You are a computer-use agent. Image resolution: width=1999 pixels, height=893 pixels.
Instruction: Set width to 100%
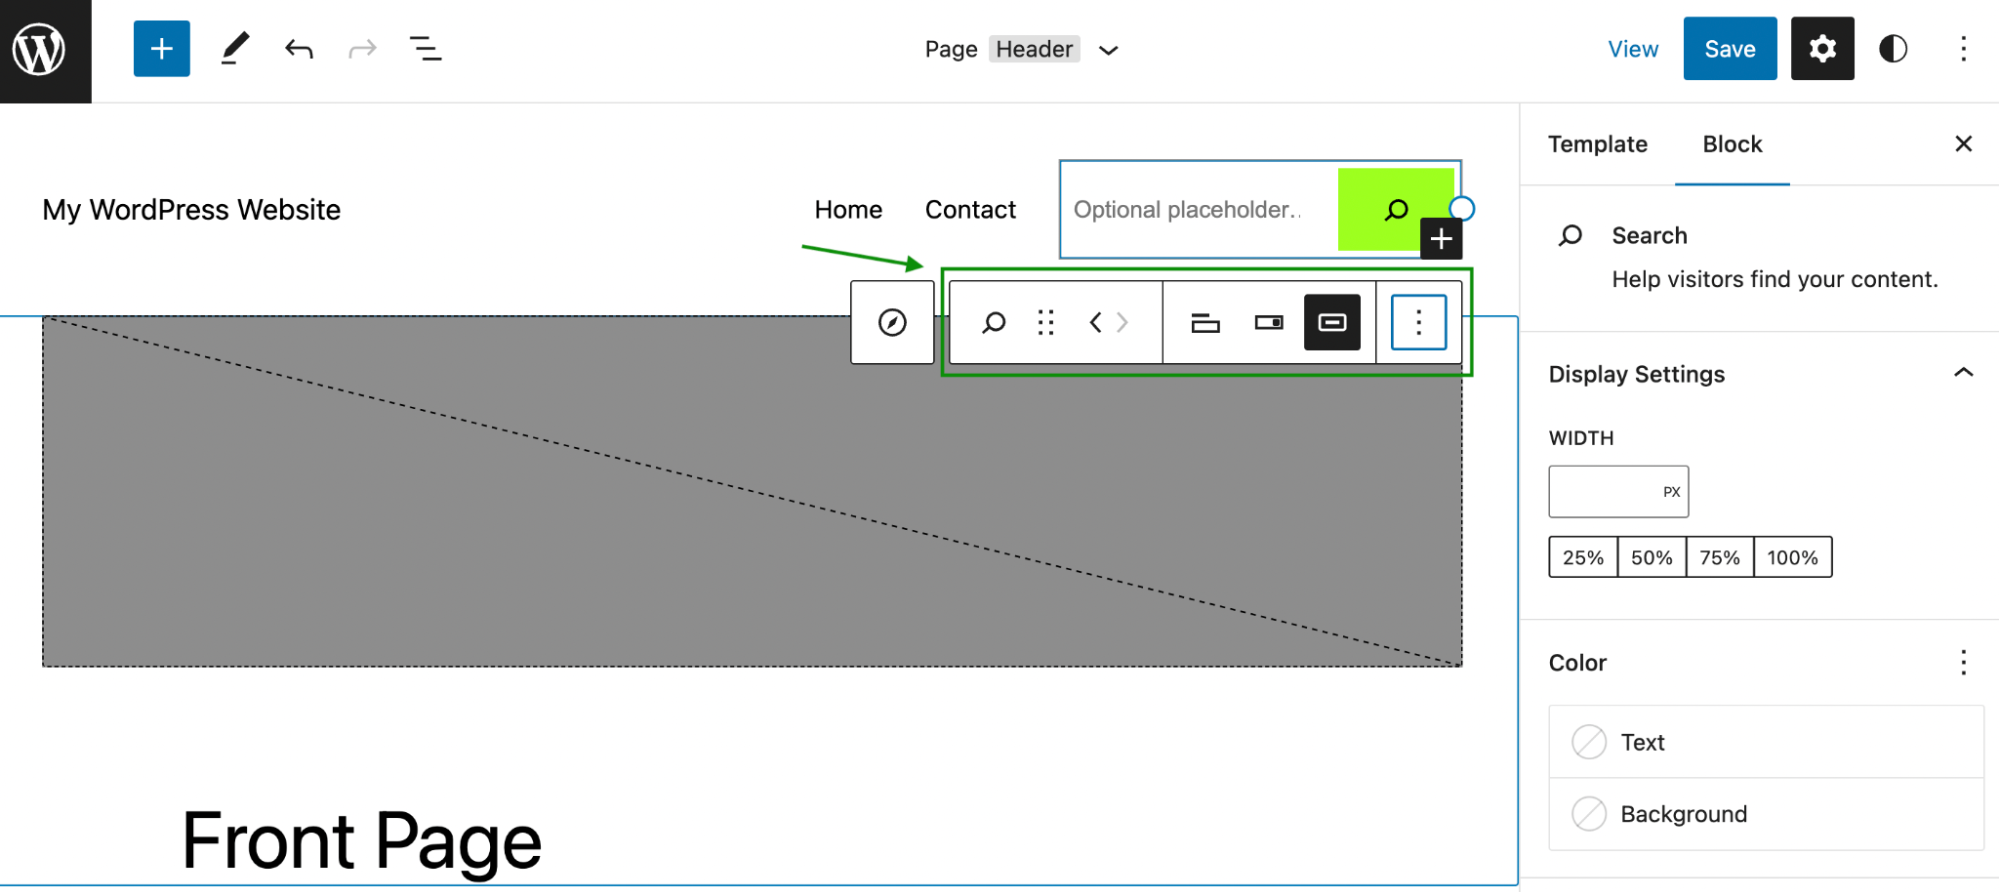pyautogui.click(x=1792, y=557)
